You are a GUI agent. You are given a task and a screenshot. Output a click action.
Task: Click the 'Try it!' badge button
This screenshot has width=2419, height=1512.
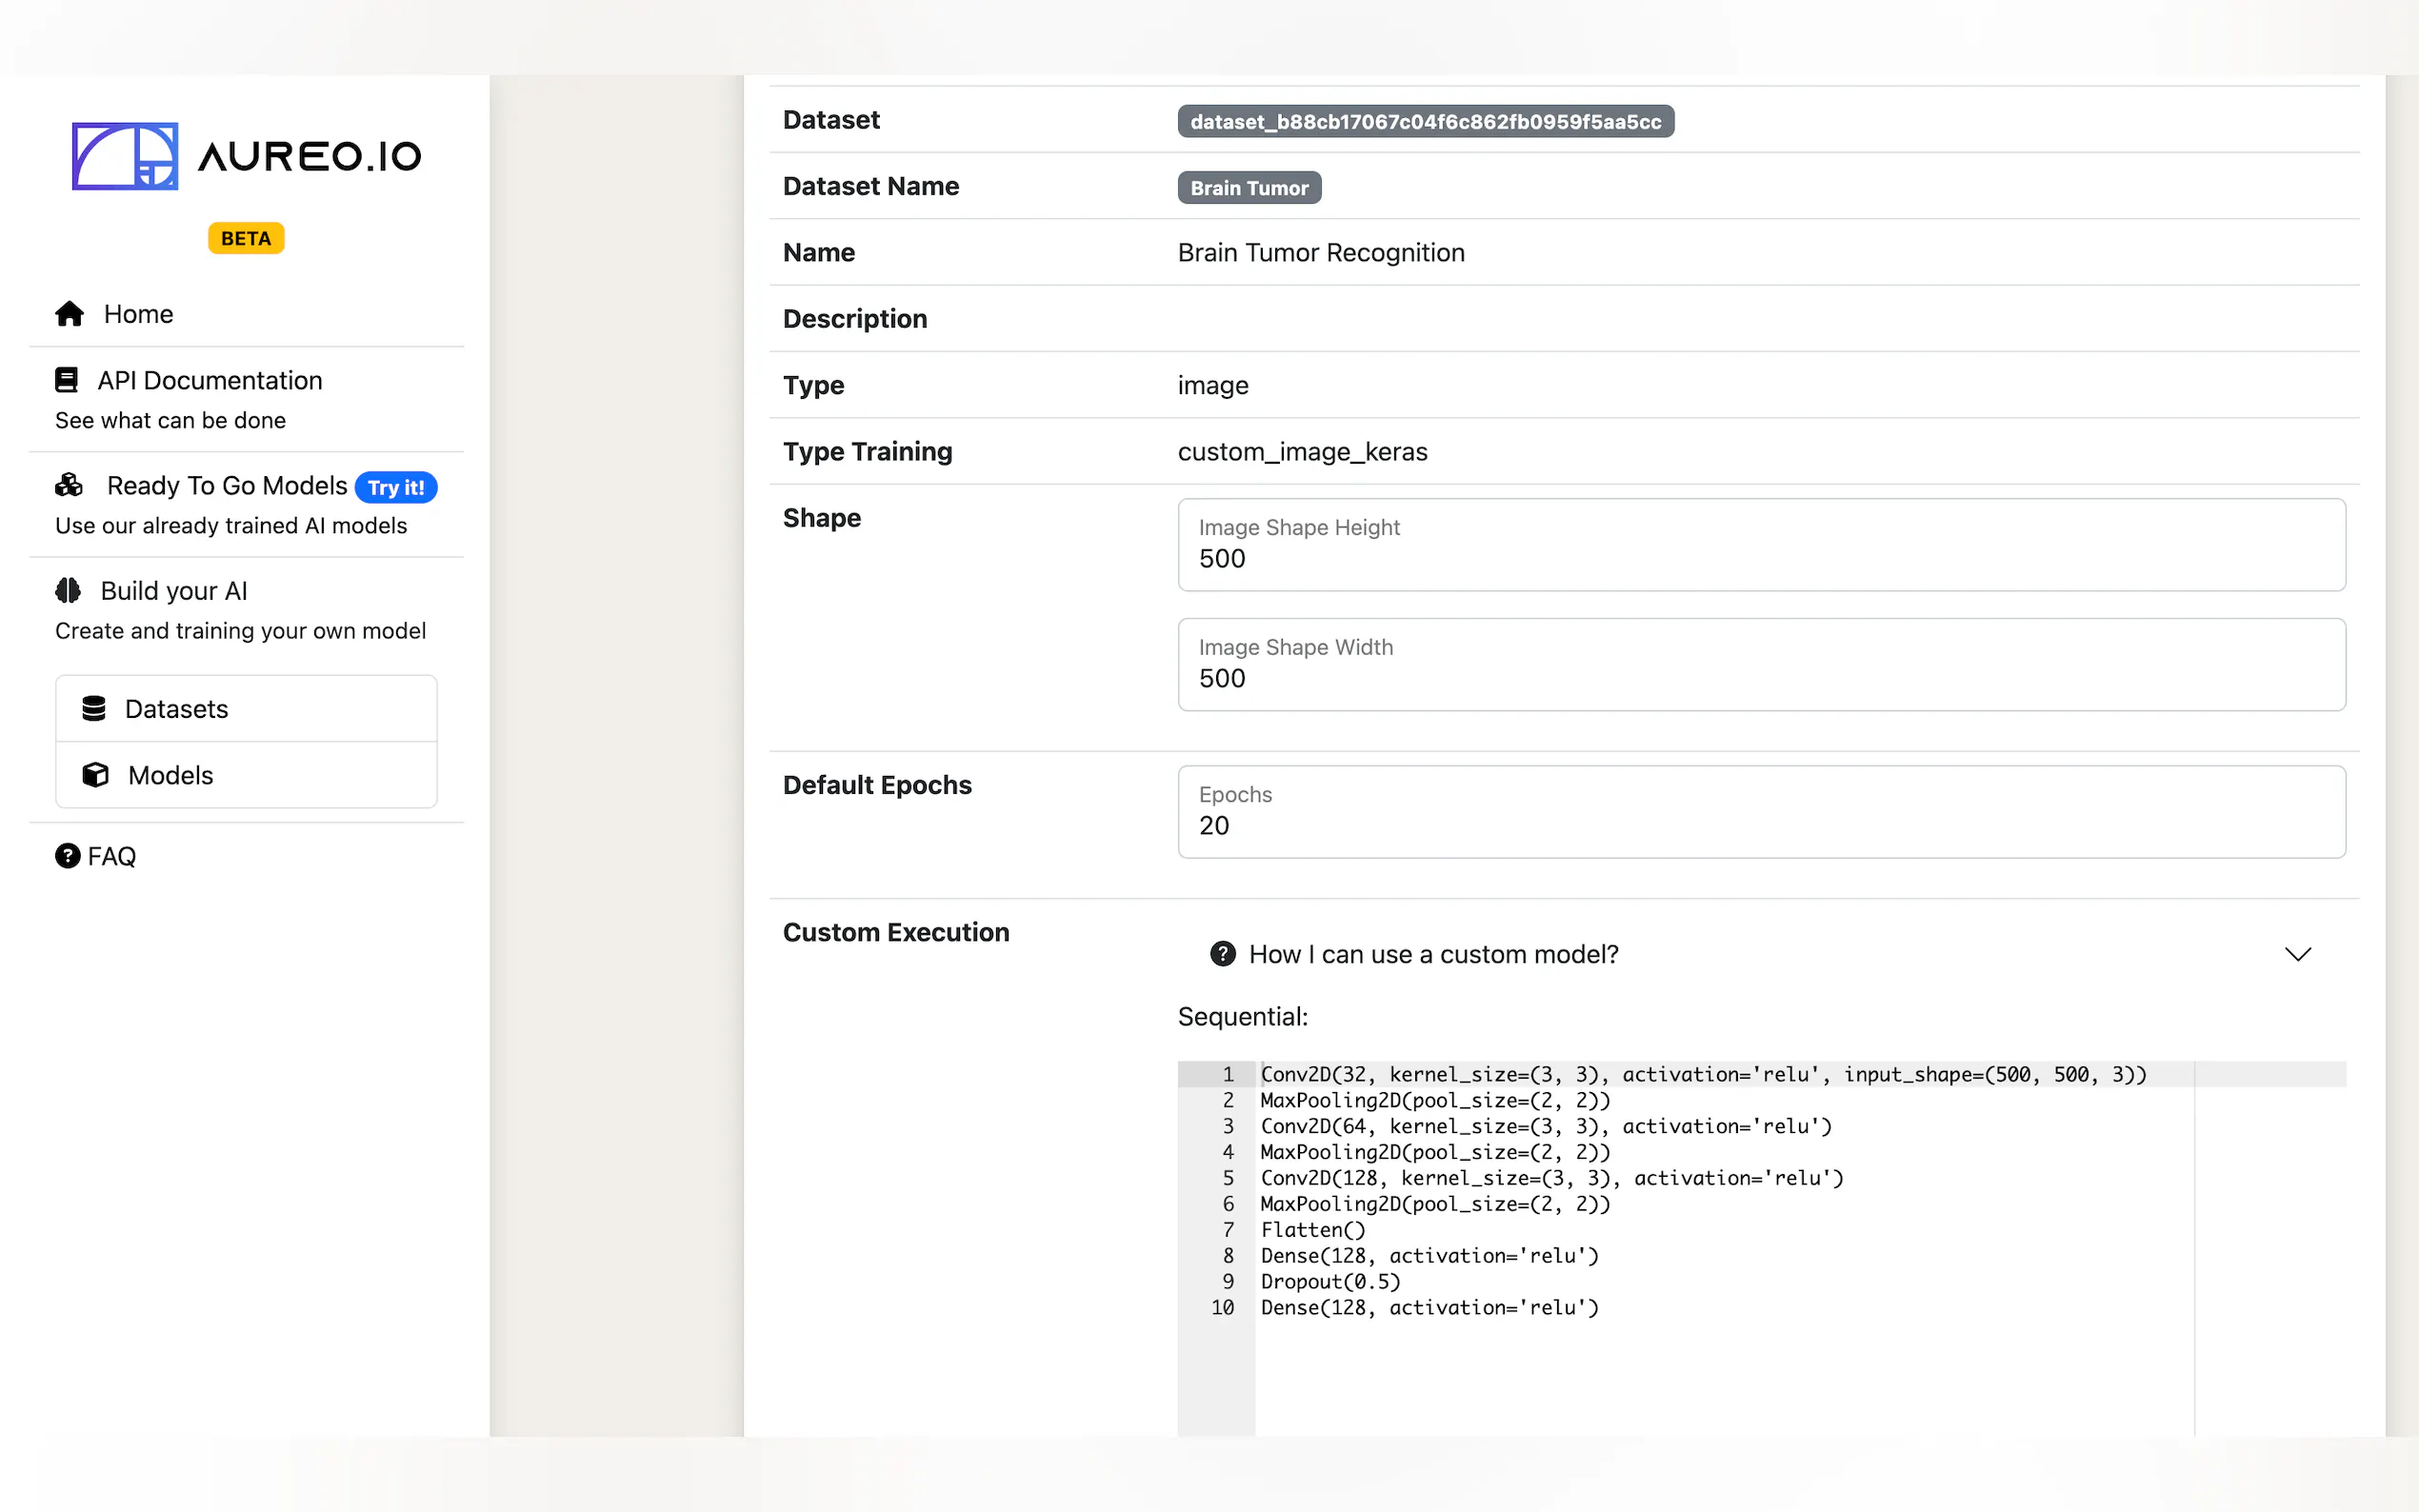click(396, 487)
